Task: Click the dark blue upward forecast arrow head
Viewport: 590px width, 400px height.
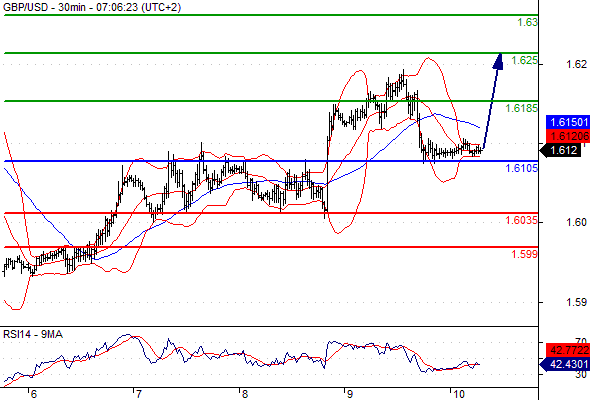Action: (498, 61)
